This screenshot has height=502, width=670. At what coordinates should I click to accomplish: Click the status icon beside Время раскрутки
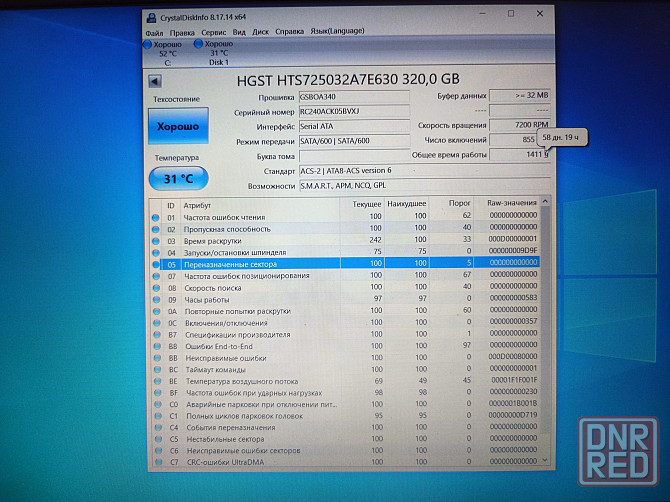[x=155, y=240]
